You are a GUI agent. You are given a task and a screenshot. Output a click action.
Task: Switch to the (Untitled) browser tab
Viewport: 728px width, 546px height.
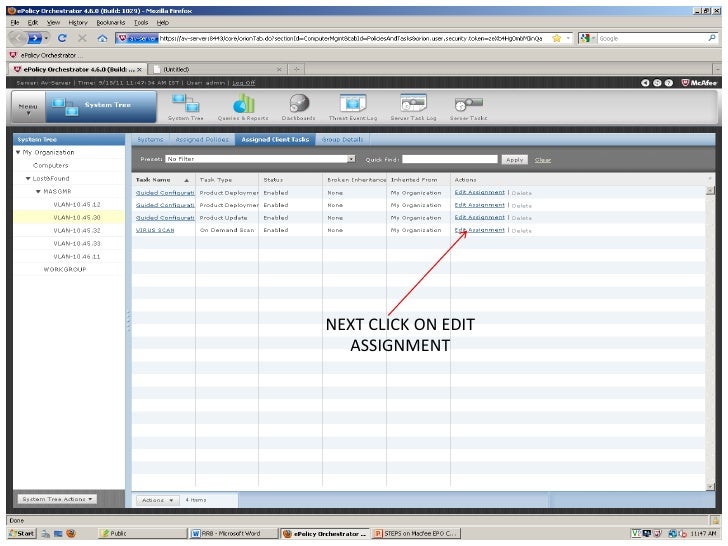click(x=218, y=69)
